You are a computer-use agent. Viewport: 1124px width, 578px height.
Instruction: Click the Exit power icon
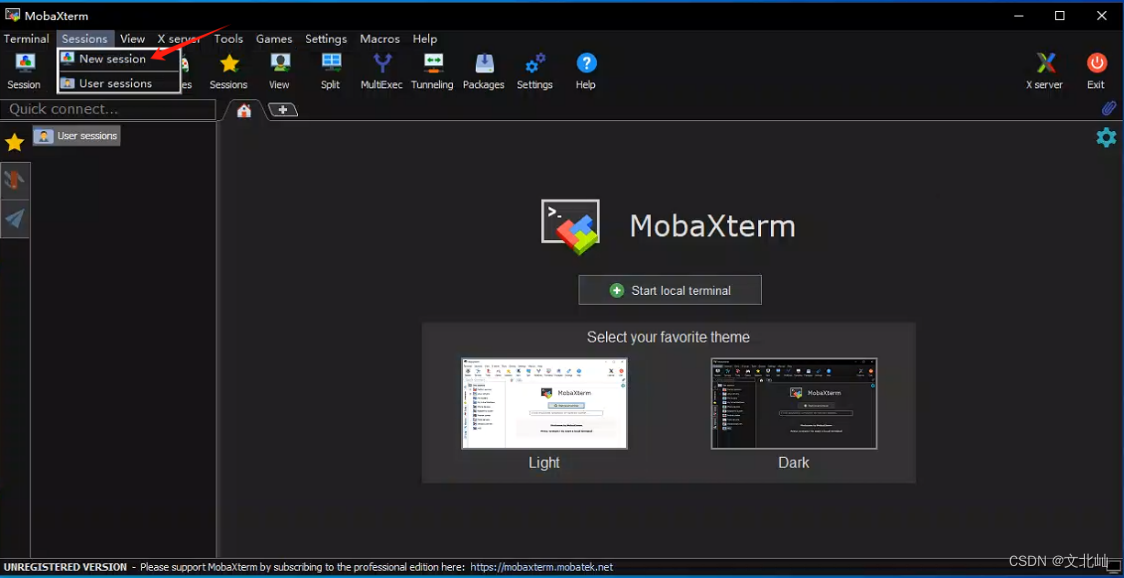tap(1096, 72)
